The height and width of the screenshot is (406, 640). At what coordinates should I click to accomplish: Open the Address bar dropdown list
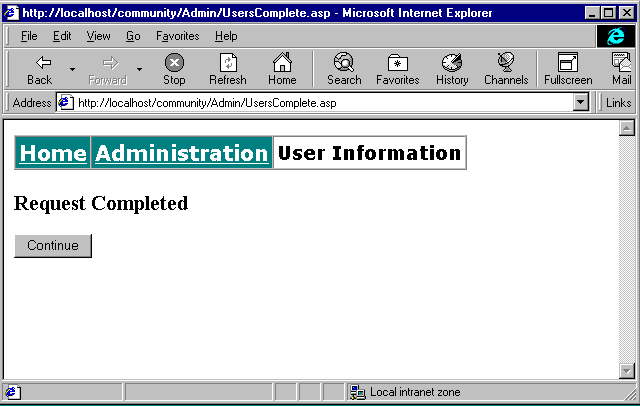tap(581, 103)
